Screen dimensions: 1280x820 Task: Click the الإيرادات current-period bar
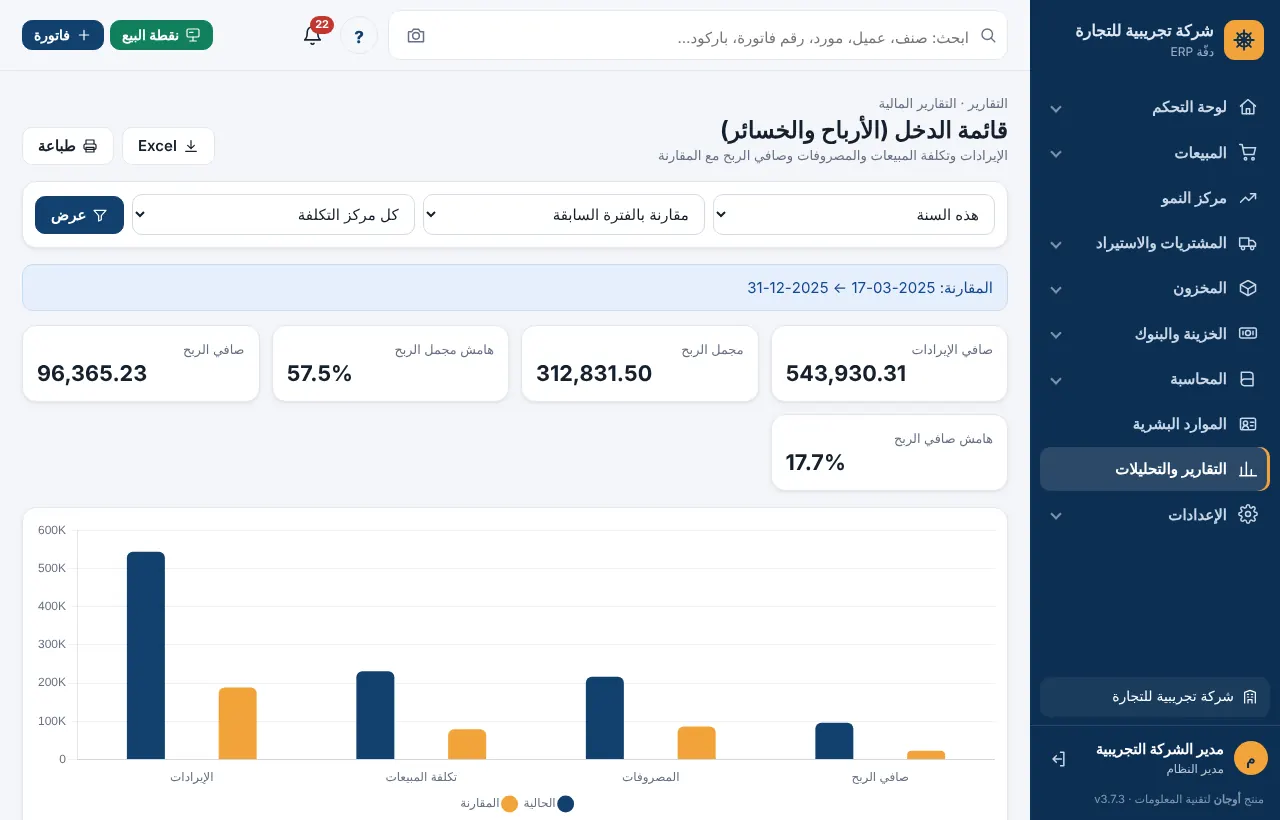(146, 655)
